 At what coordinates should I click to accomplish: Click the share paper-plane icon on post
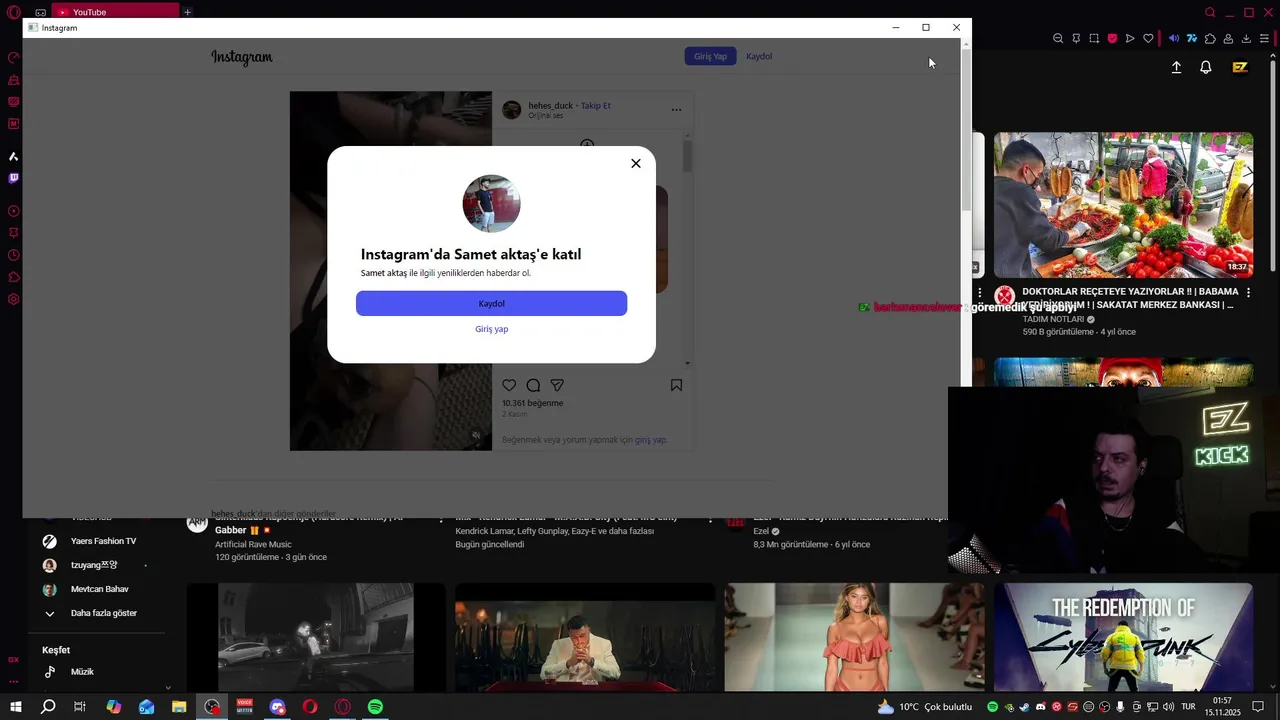tap(557, 385)
